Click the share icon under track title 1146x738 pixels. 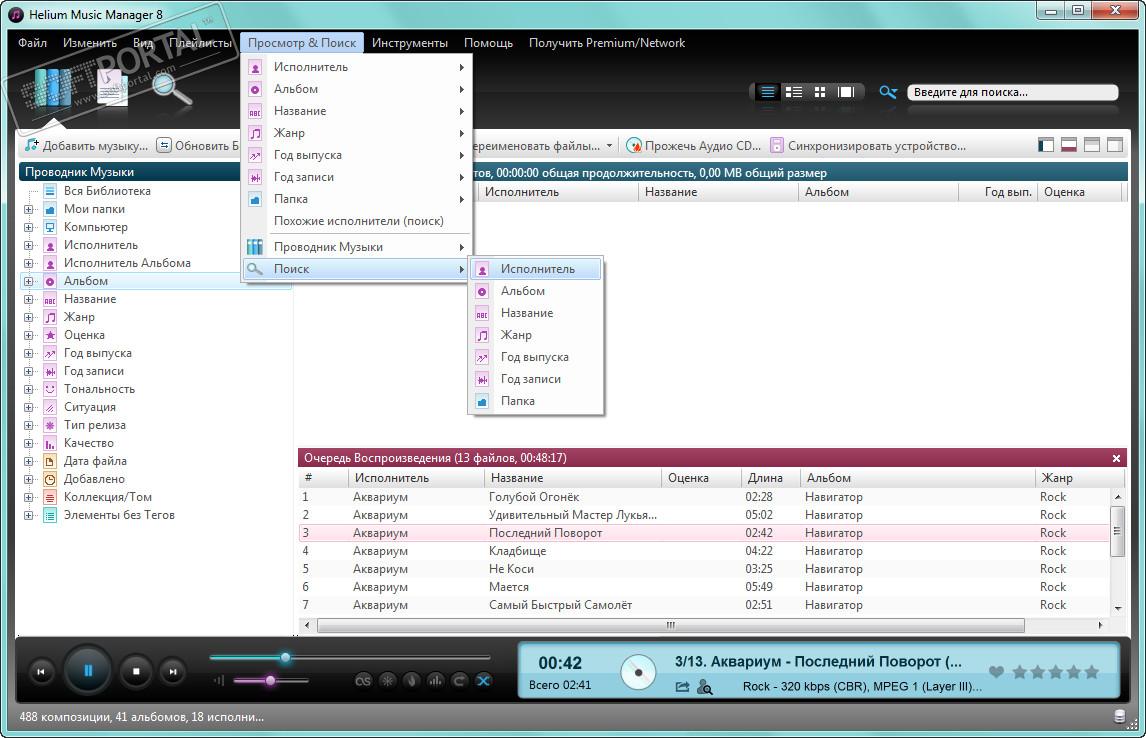(x=682, y=687)
